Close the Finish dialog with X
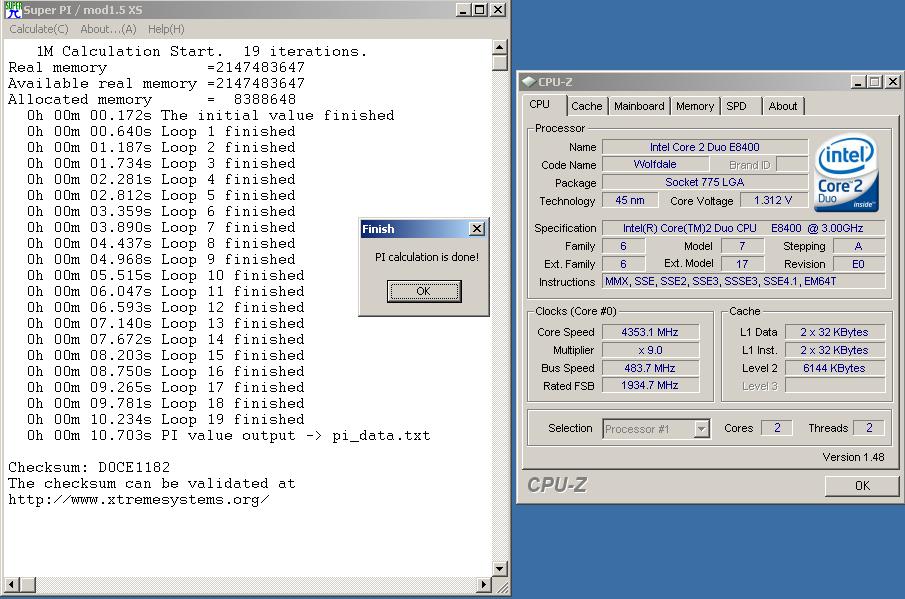 (x=477, y=229)
